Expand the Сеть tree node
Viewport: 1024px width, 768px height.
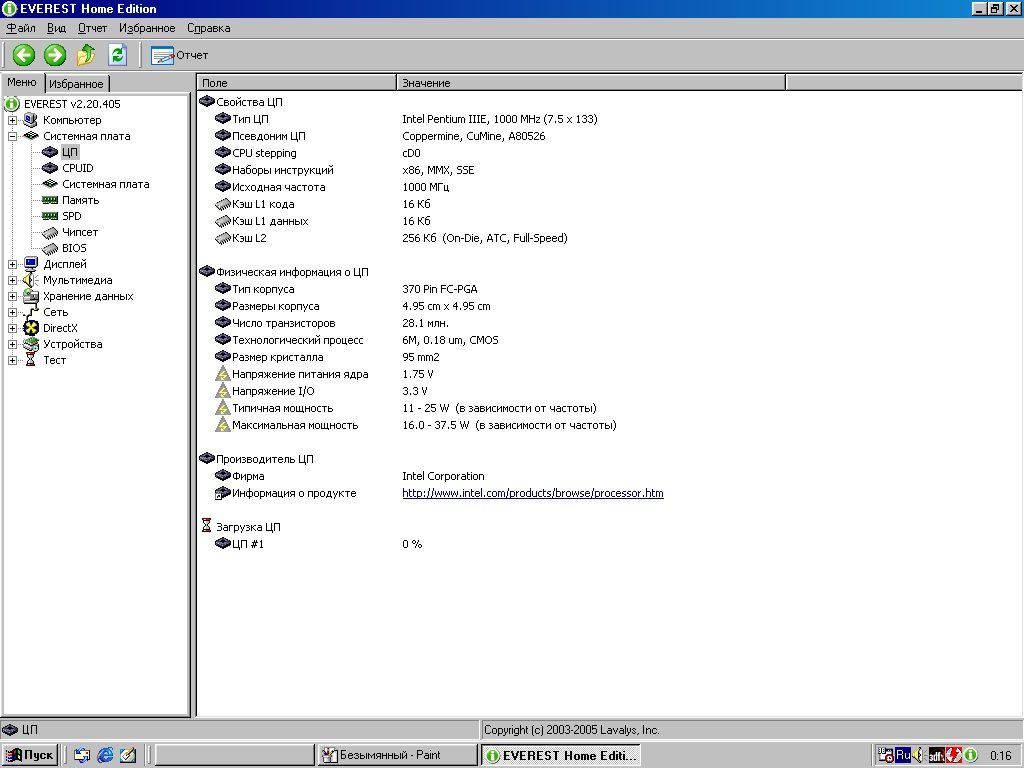point(12,312)
